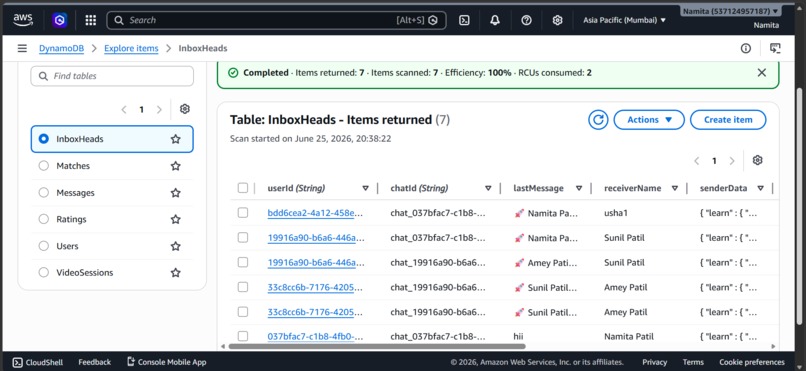Open the info panel icon
This screenshot has height=371, width=806.
coord(746,48)
